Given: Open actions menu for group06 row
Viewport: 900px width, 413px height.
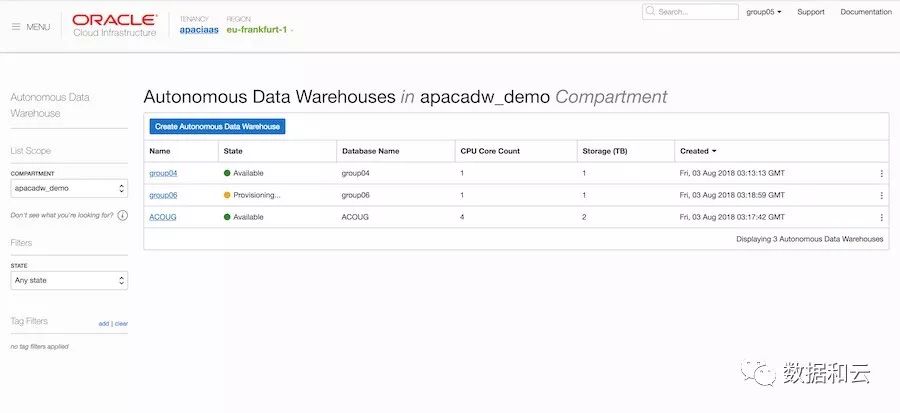Looking at the screenshot, I should coord(881,195).
